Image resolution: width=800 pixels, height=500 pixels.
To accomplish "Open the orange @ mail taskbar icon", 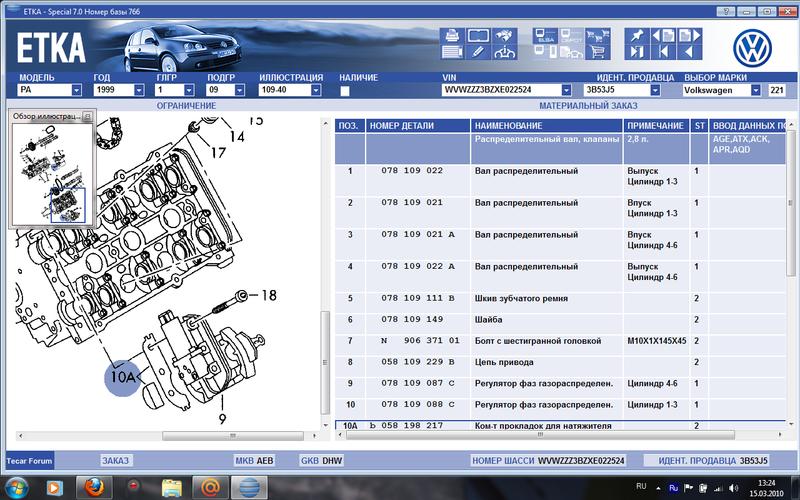I will coord(210,487).
